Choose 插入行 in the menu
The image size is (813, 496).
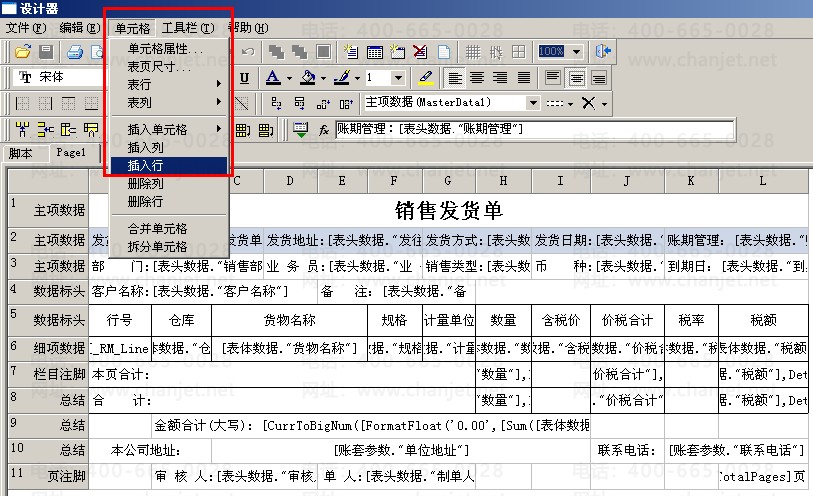tap(169, 165)
